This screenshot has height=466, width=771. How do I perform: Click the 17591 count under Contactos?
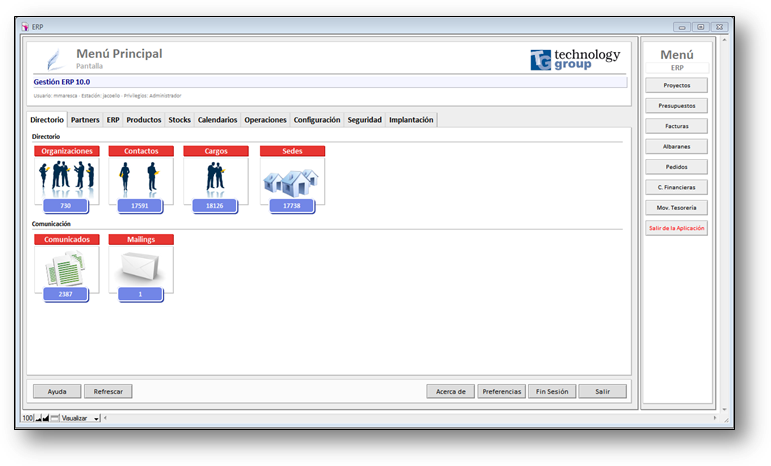[141, 206]
